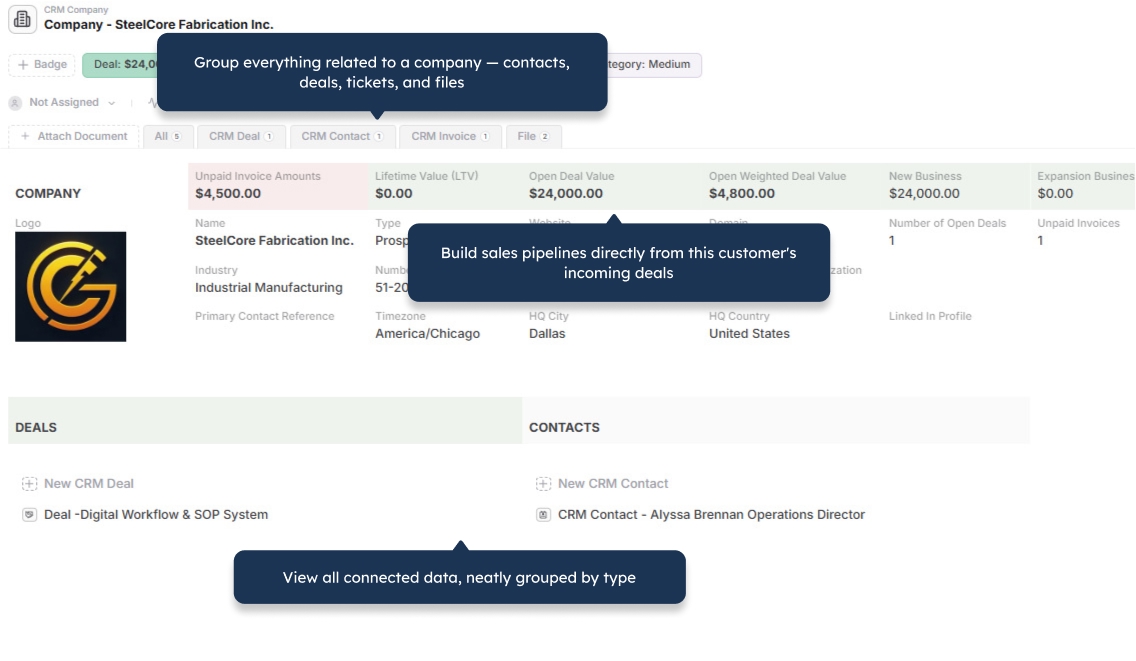This screenshot has height=661, width=1136.
Task: Click the HQ City Dallas value
Action: tap(547, 334)
